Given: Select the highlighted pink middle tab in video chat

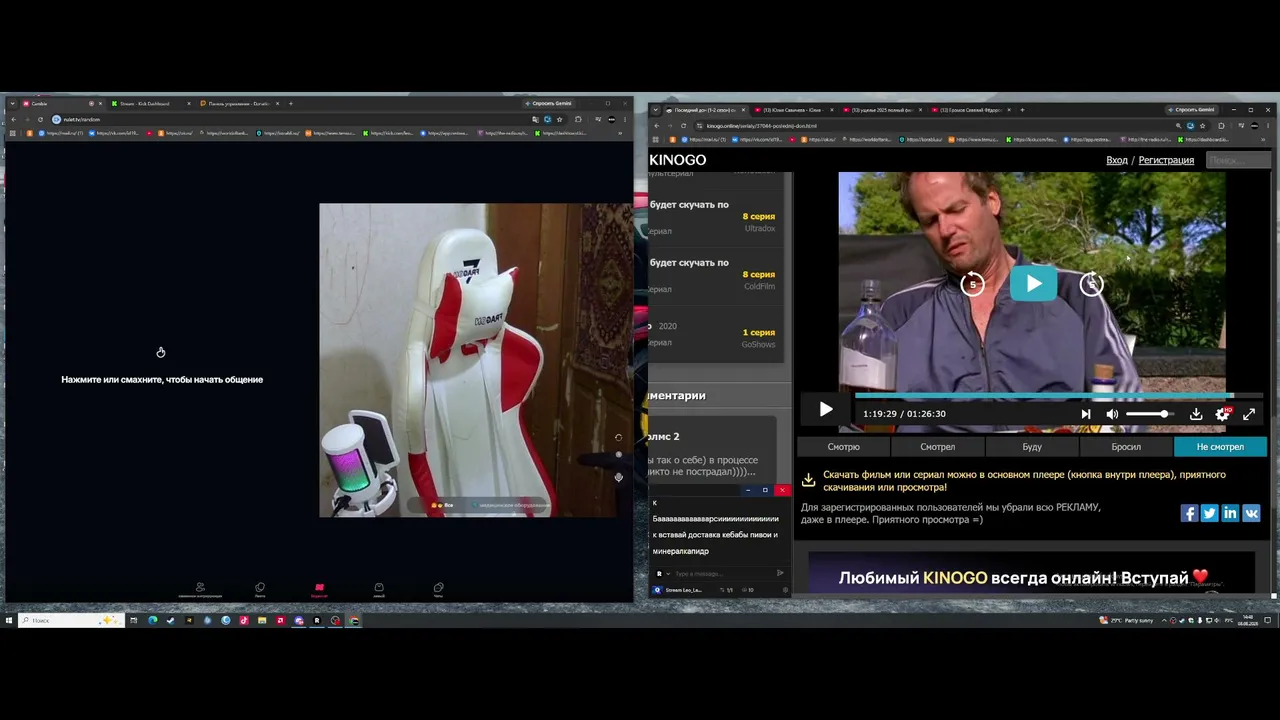Looking at the screenshot, I should pos(319,590).
